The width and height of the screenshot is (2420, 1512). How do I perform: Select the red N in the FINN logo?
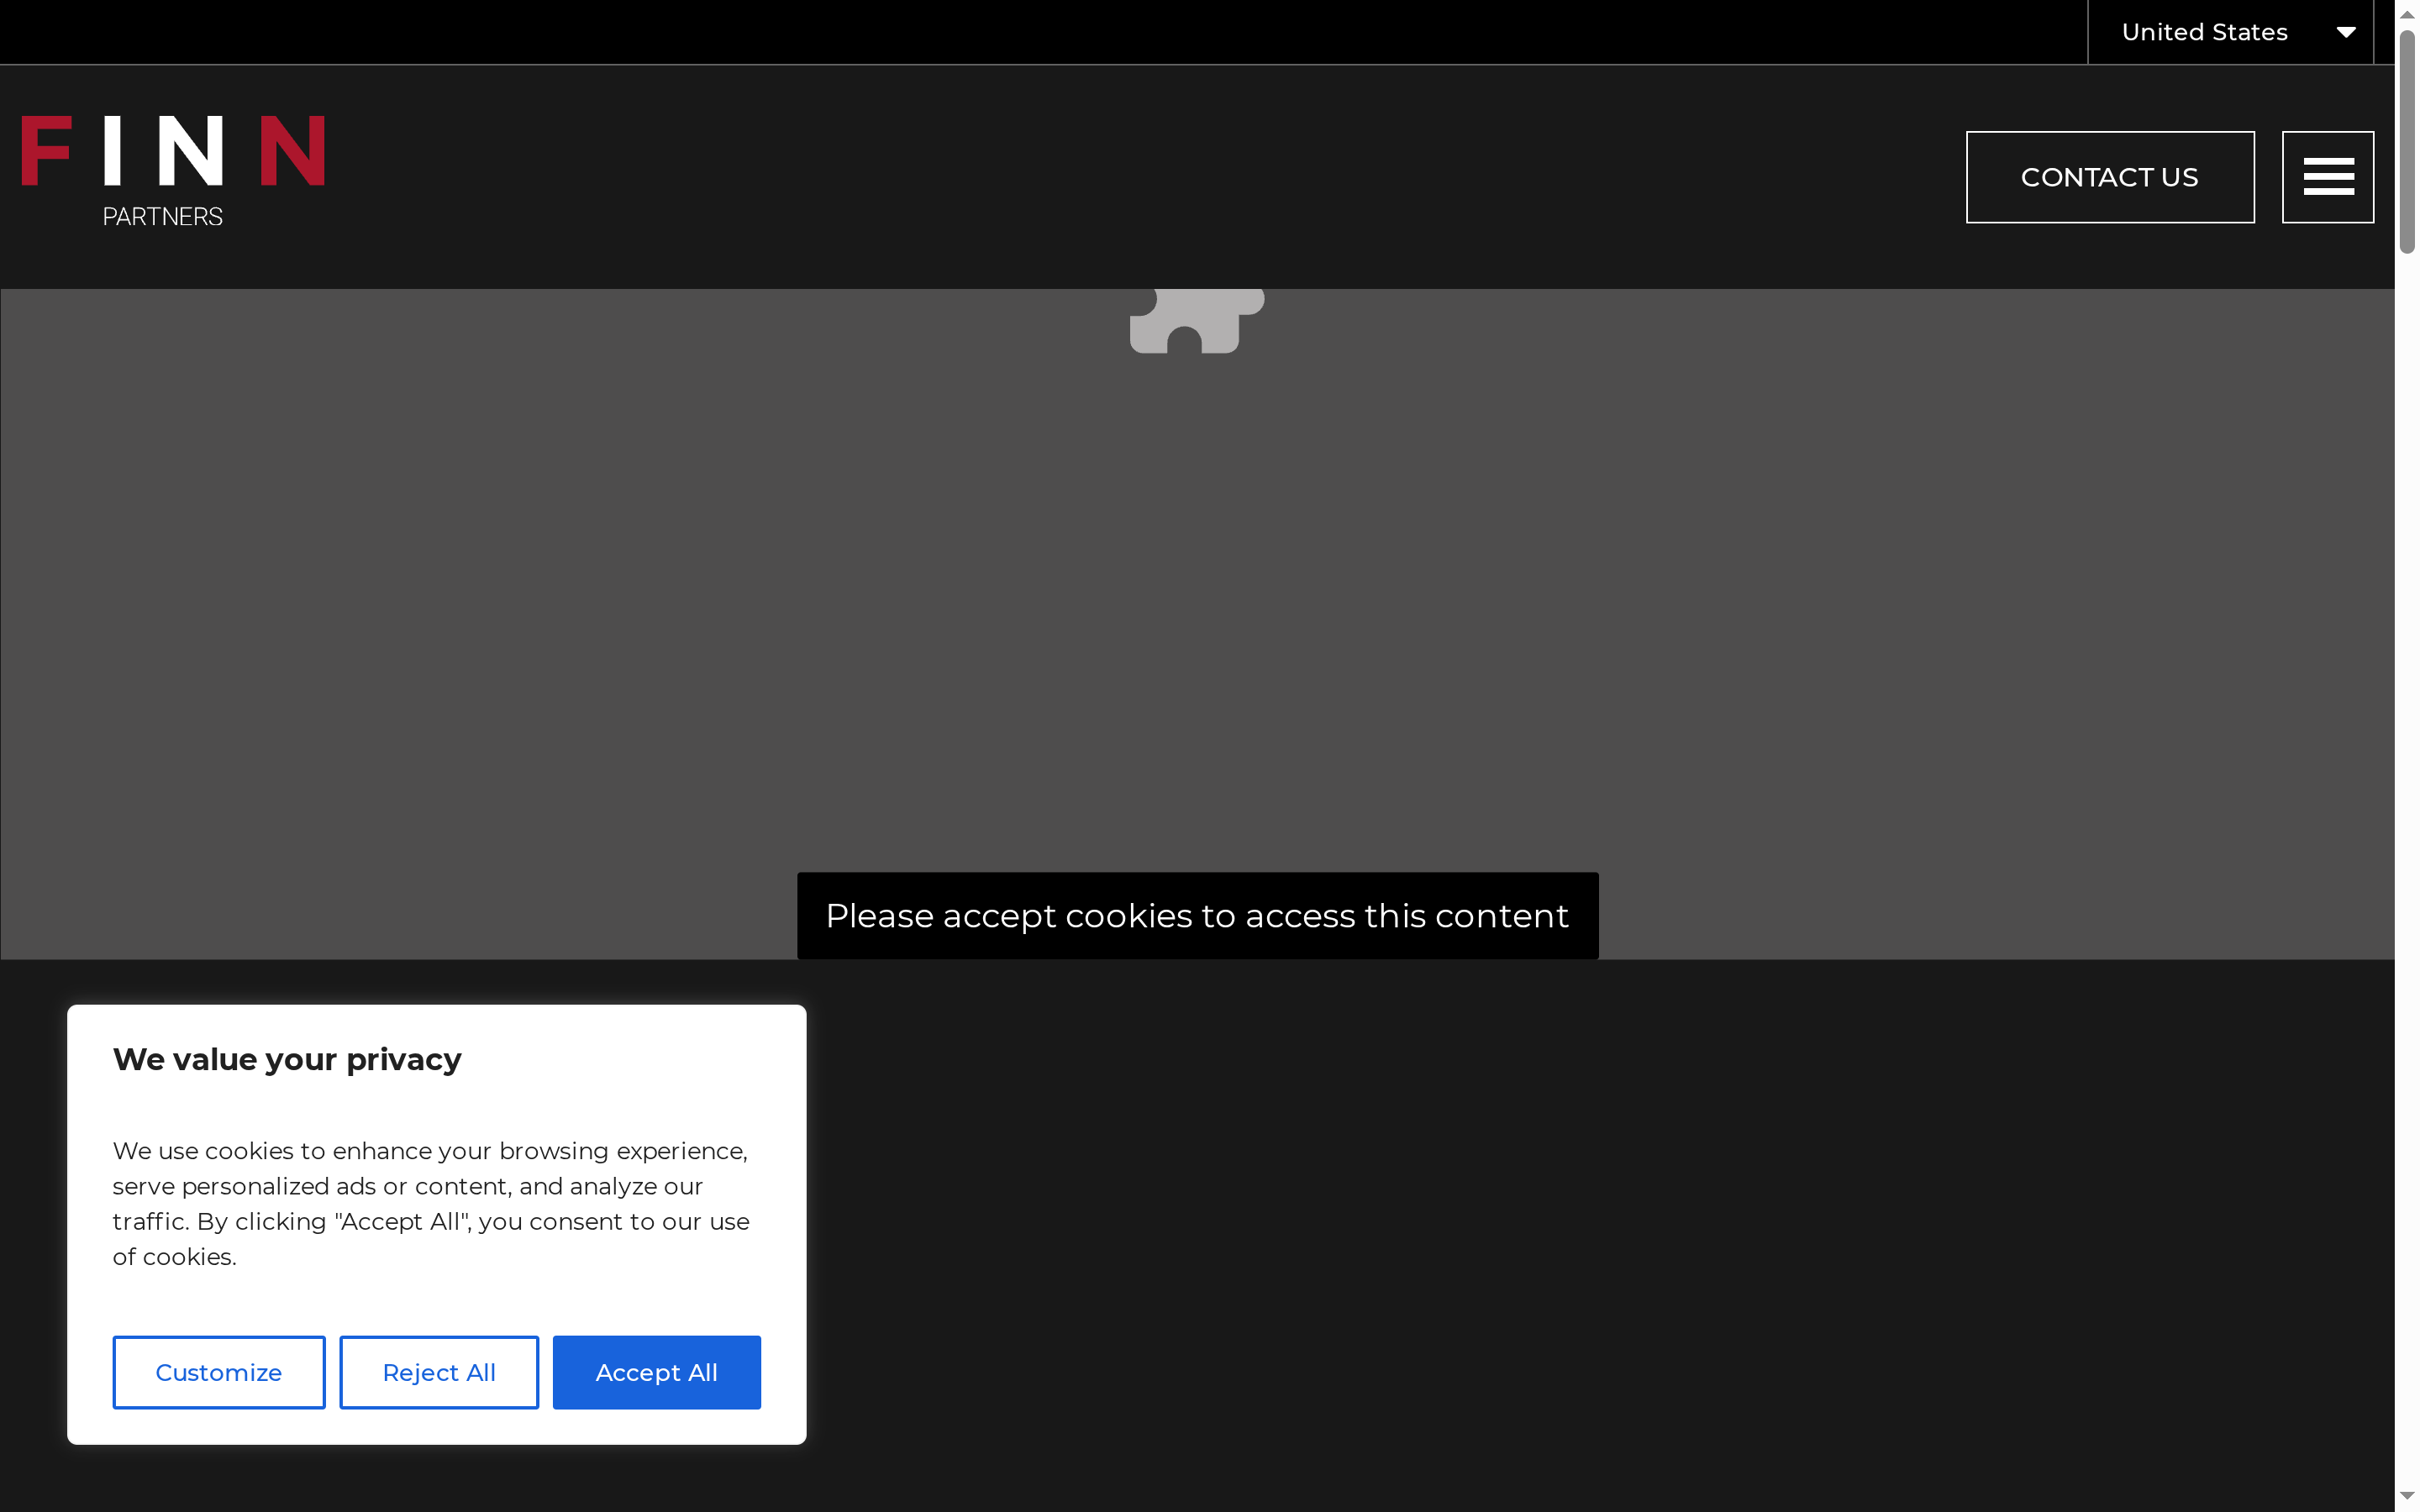[295, 150]
